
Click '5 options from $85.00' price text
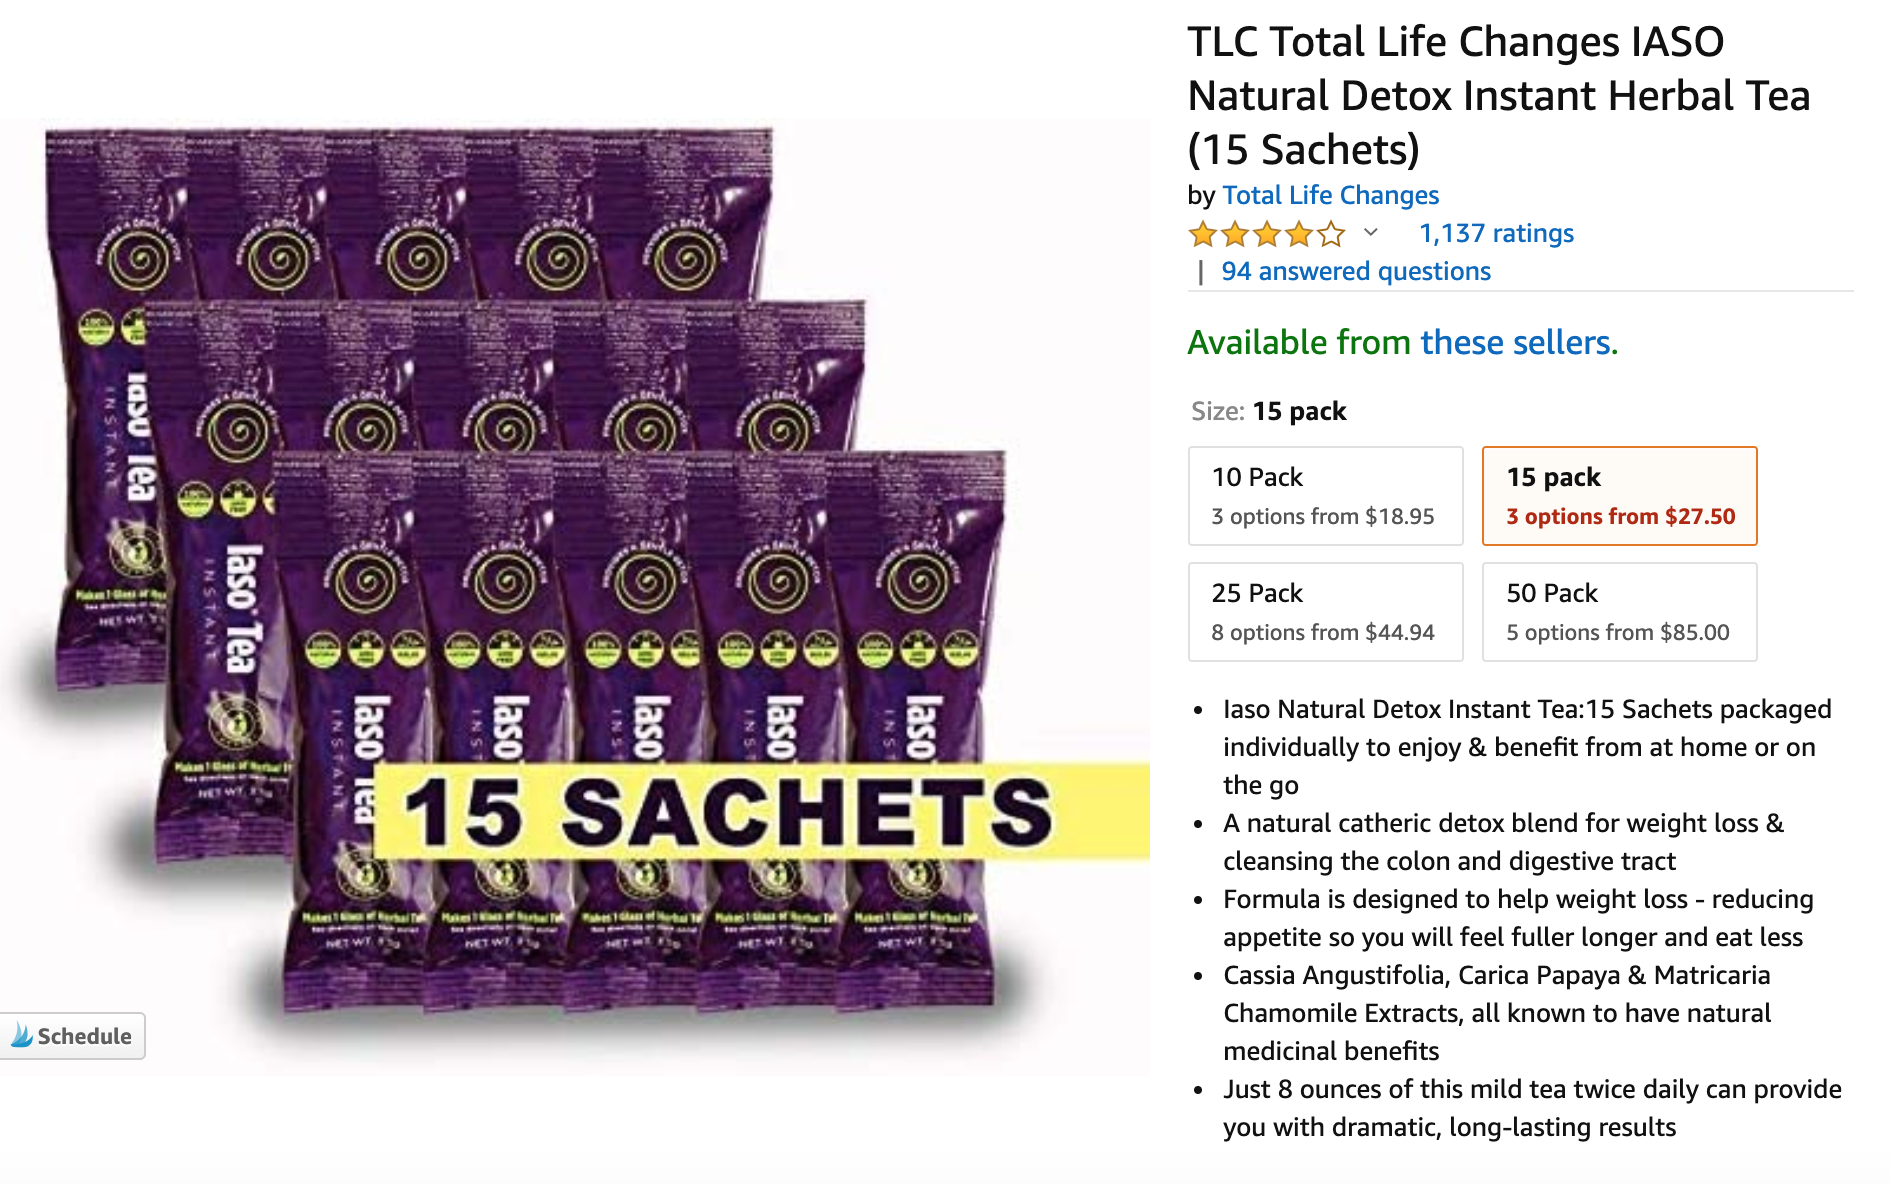click(x=1617, y=633)
